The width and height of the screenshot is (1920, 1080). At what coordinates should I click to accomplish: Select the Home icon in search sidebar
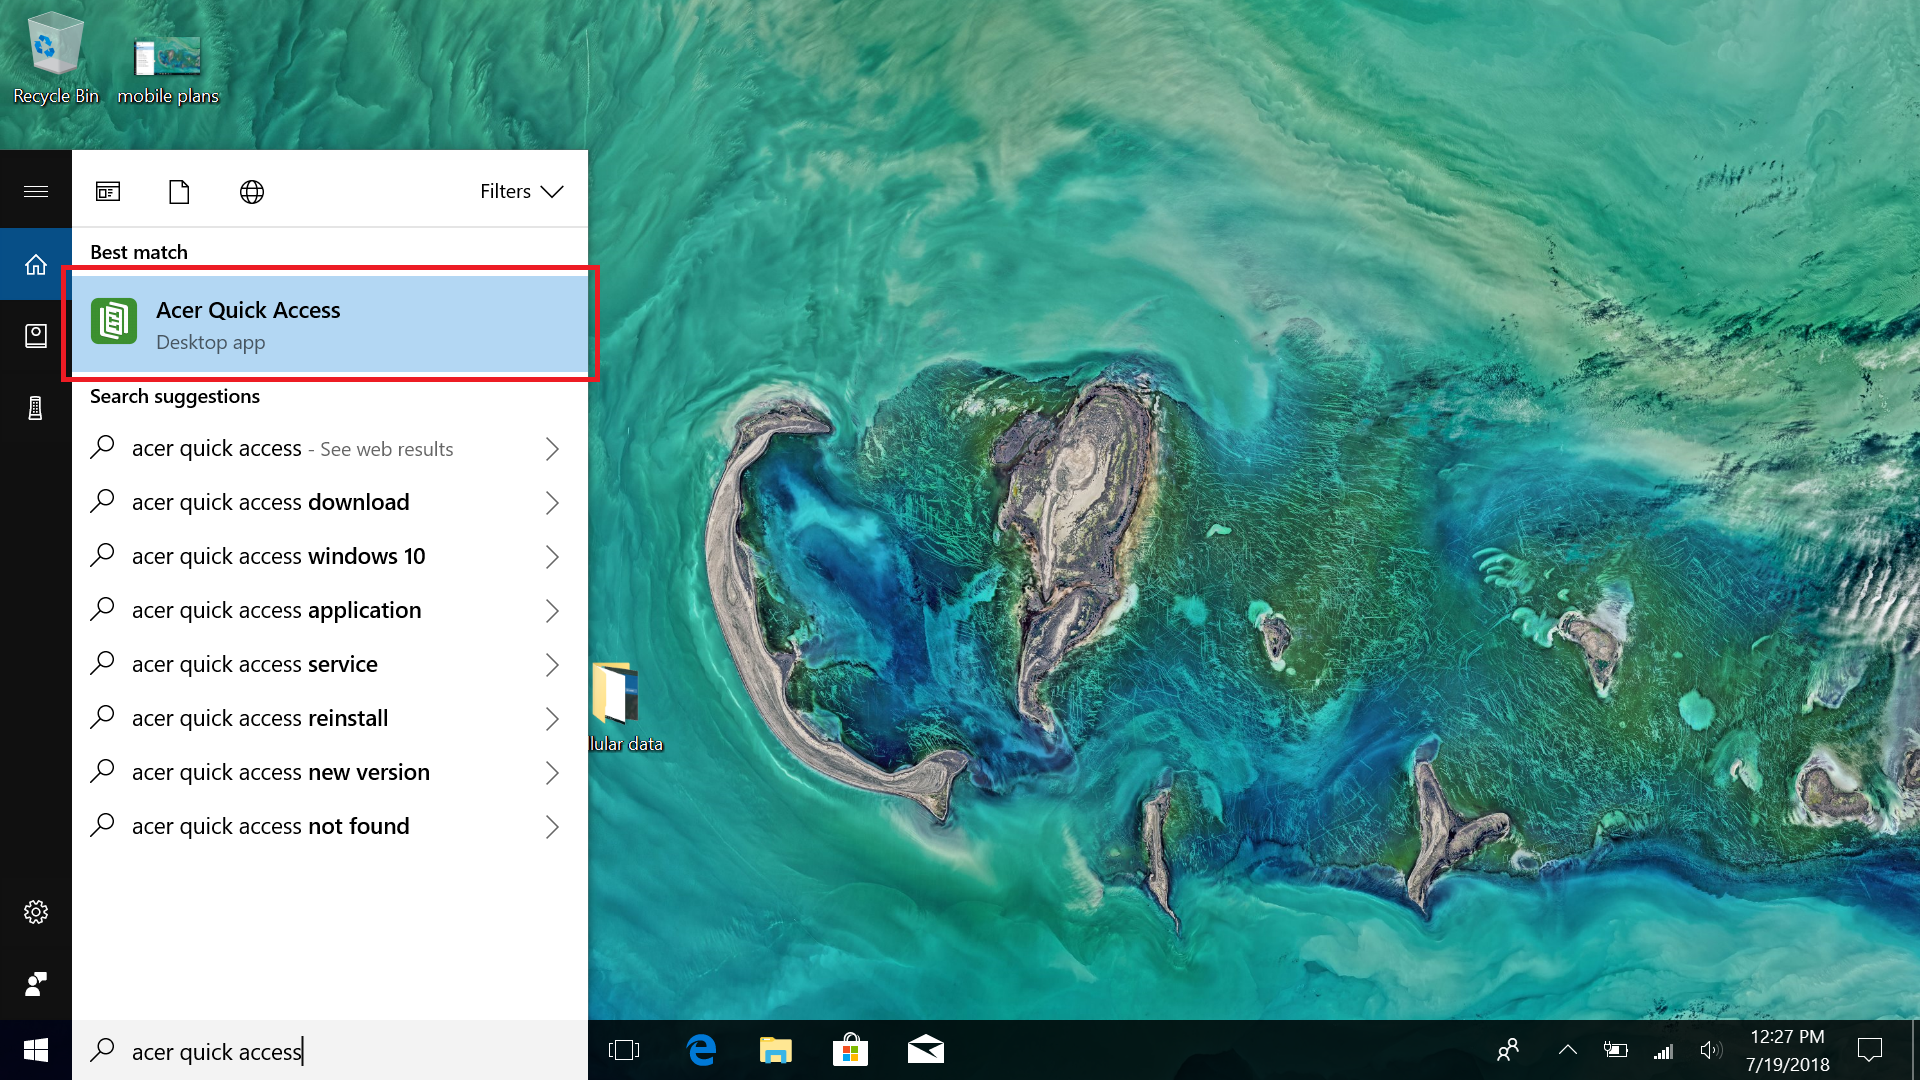pos(36,264)
